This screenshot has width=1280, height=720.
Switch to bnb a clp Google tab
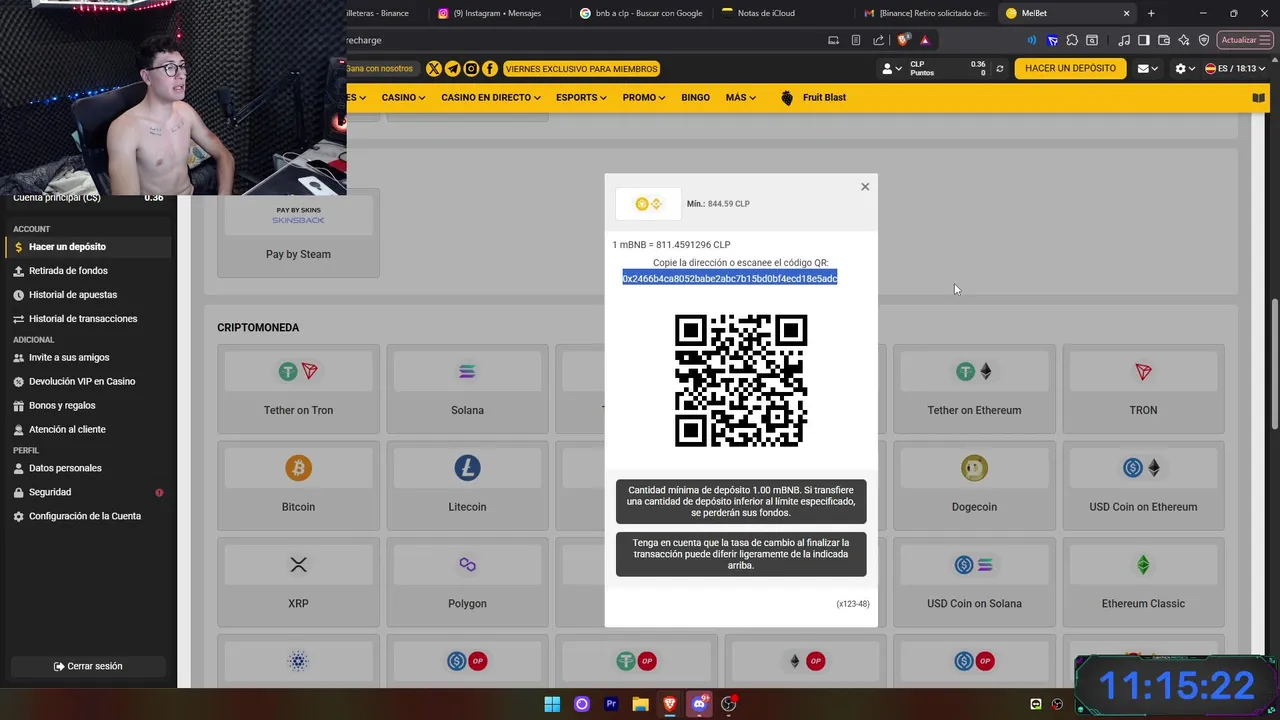pos(642,13)
